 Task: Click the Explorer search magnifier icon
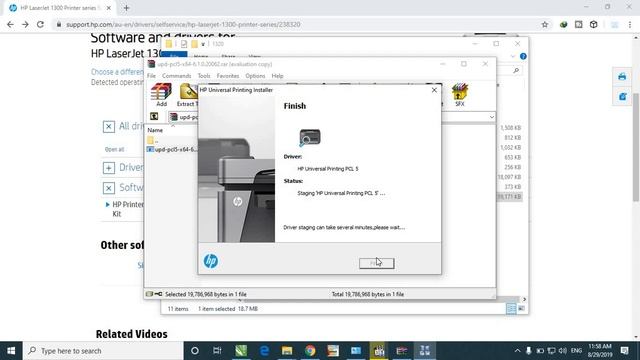pyautogui.click(x=516, y=71)
